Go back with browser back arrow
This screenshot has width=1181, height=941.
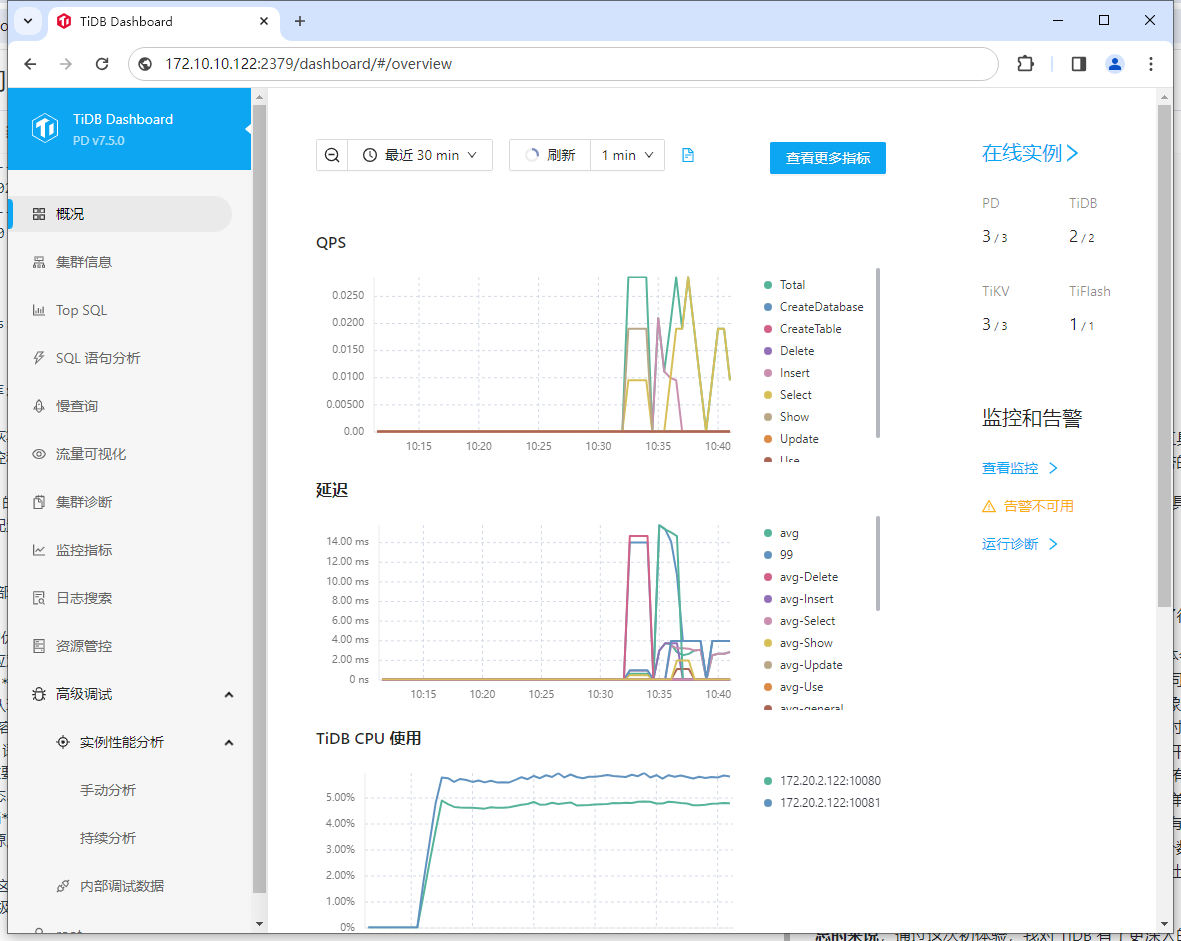[x=30, y=64]
